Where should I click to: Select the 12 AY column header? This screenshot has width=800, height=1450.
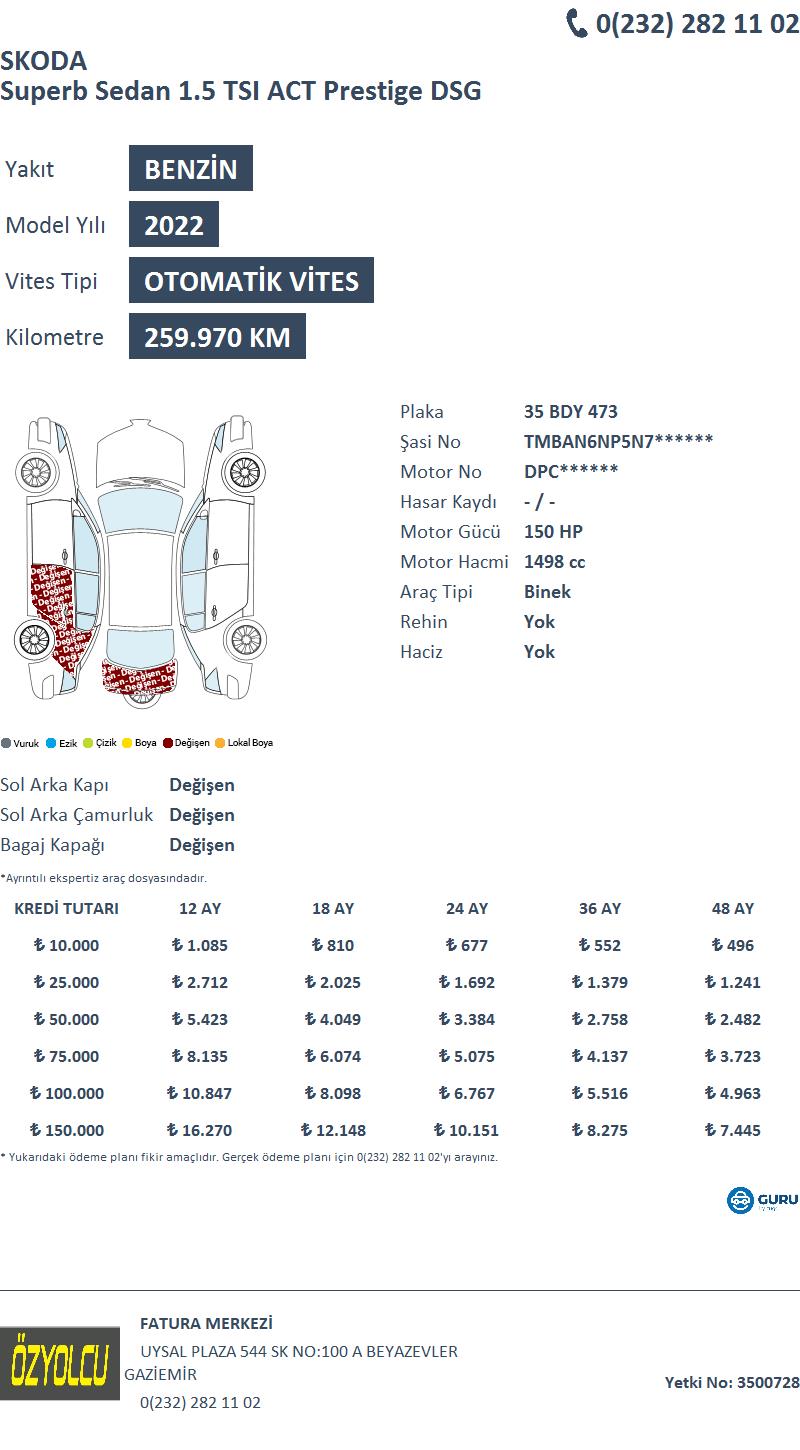200,908
